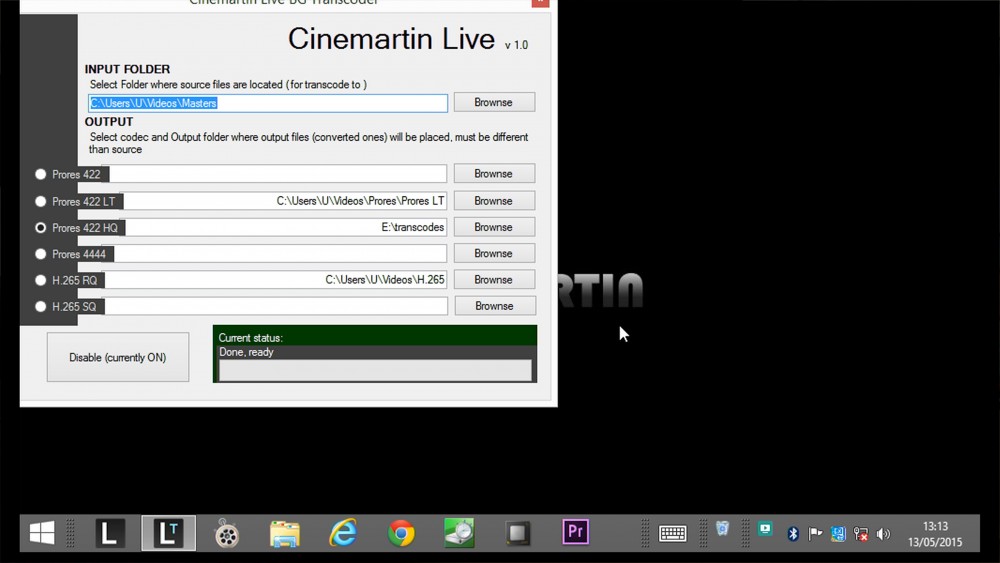Viewport: 1000px width, 563px height.
Task: Select the H.265 SQ radio button
Action: click(x=41, y=306)
